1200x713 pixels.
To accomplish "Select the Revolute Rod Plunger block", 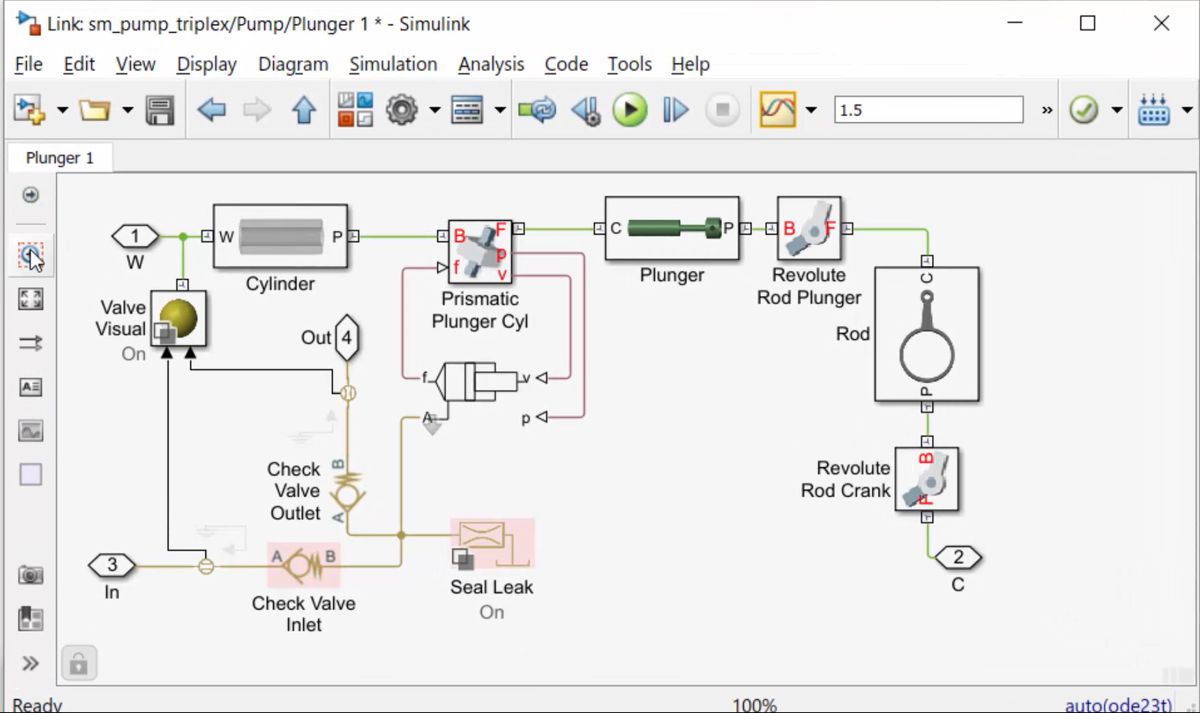I will click(x=809, y=228).
